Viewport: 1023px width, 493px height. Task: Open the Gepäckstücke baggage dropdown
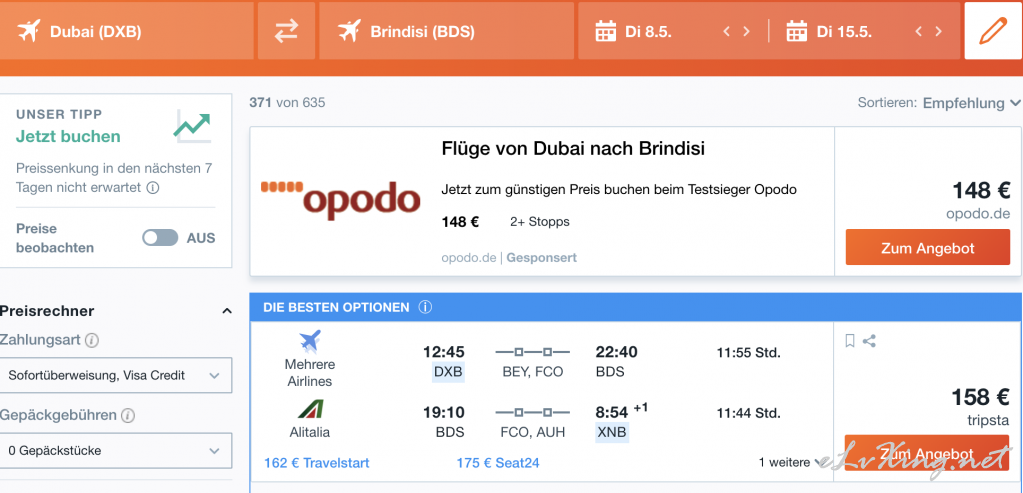115,451
